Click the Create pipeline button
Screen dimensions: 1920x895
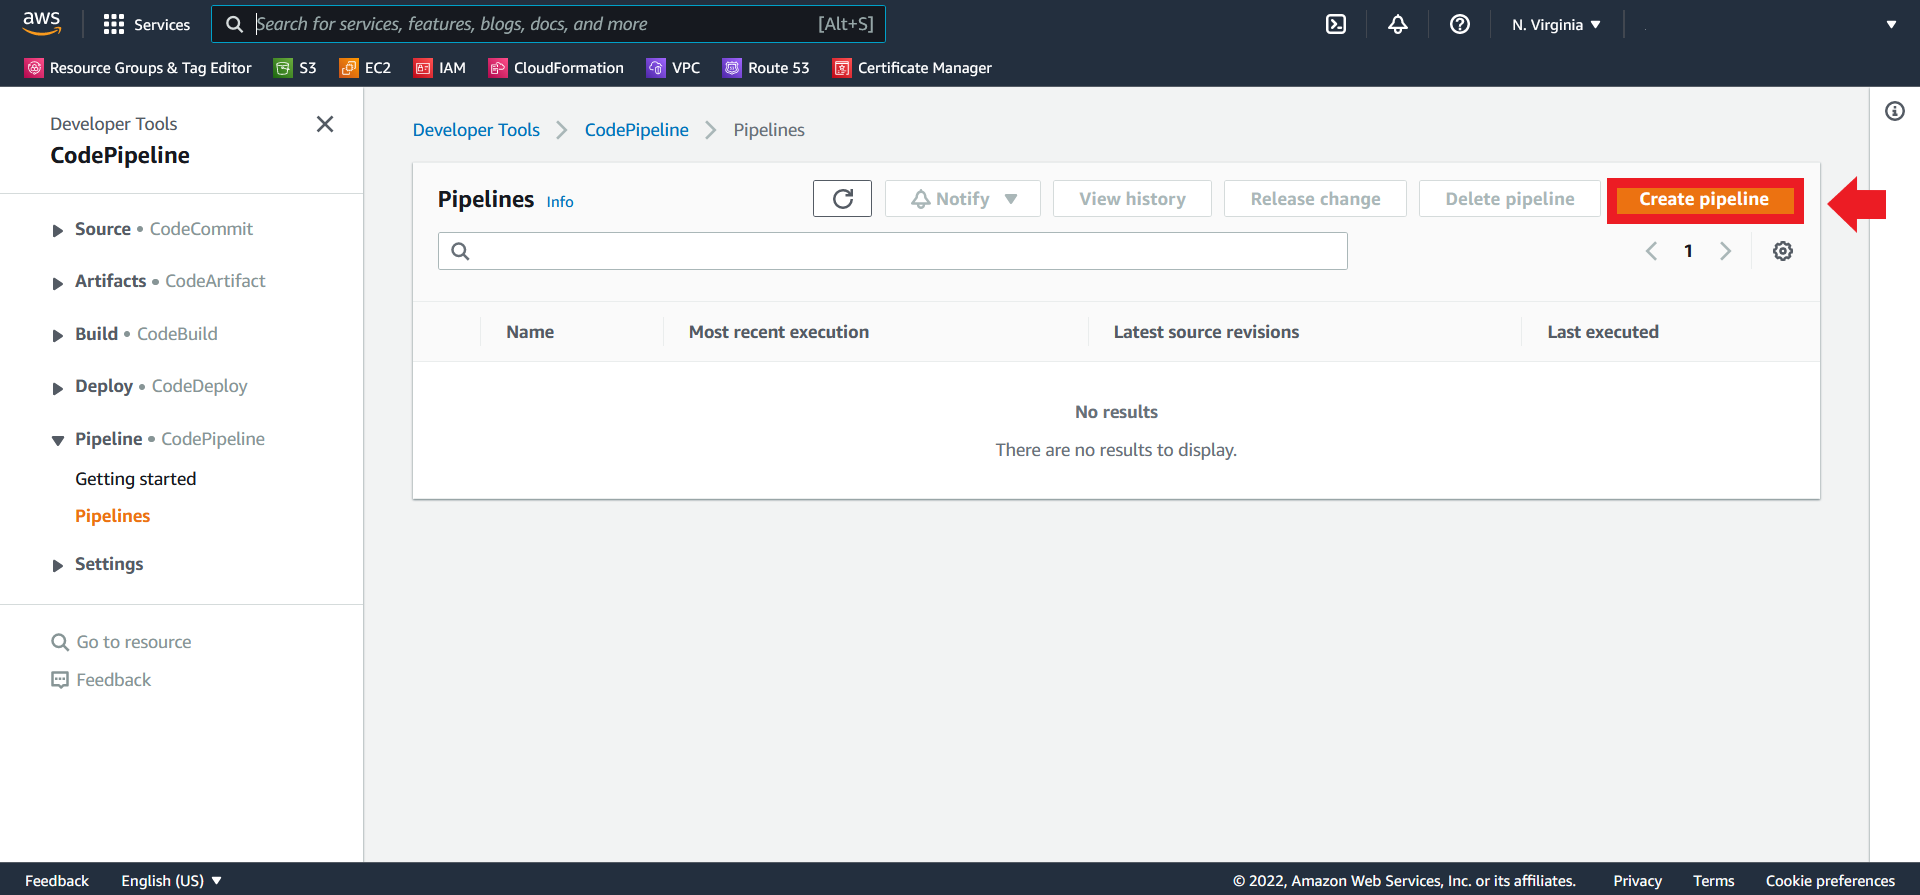pos(1704,199)
